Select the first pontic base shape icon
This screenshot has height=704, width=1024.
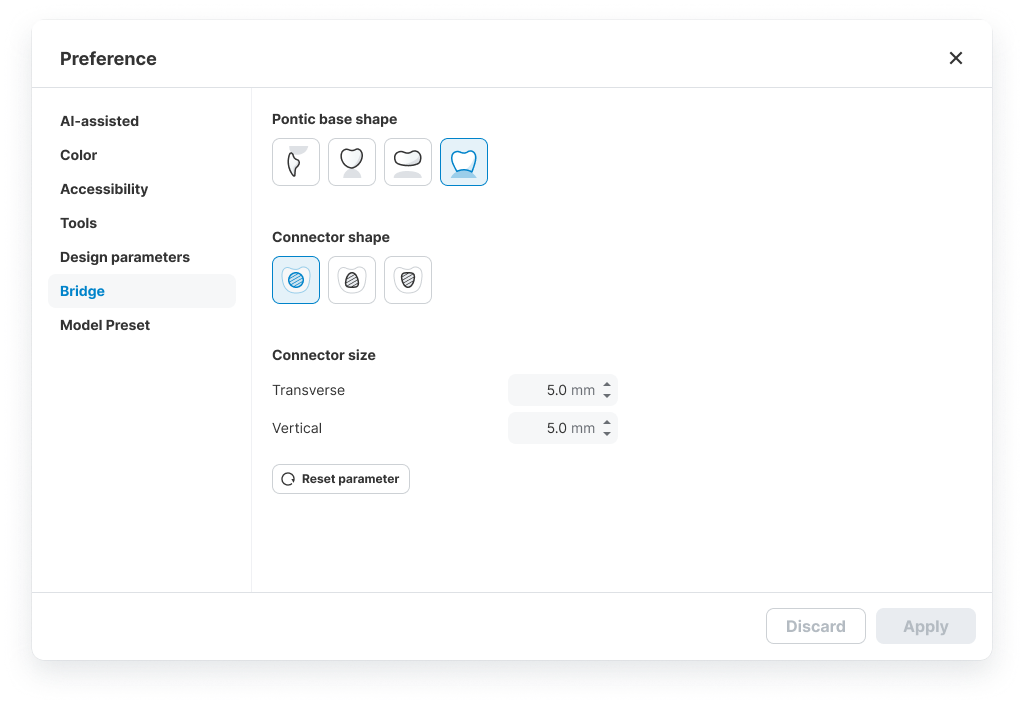click(296, 162)
